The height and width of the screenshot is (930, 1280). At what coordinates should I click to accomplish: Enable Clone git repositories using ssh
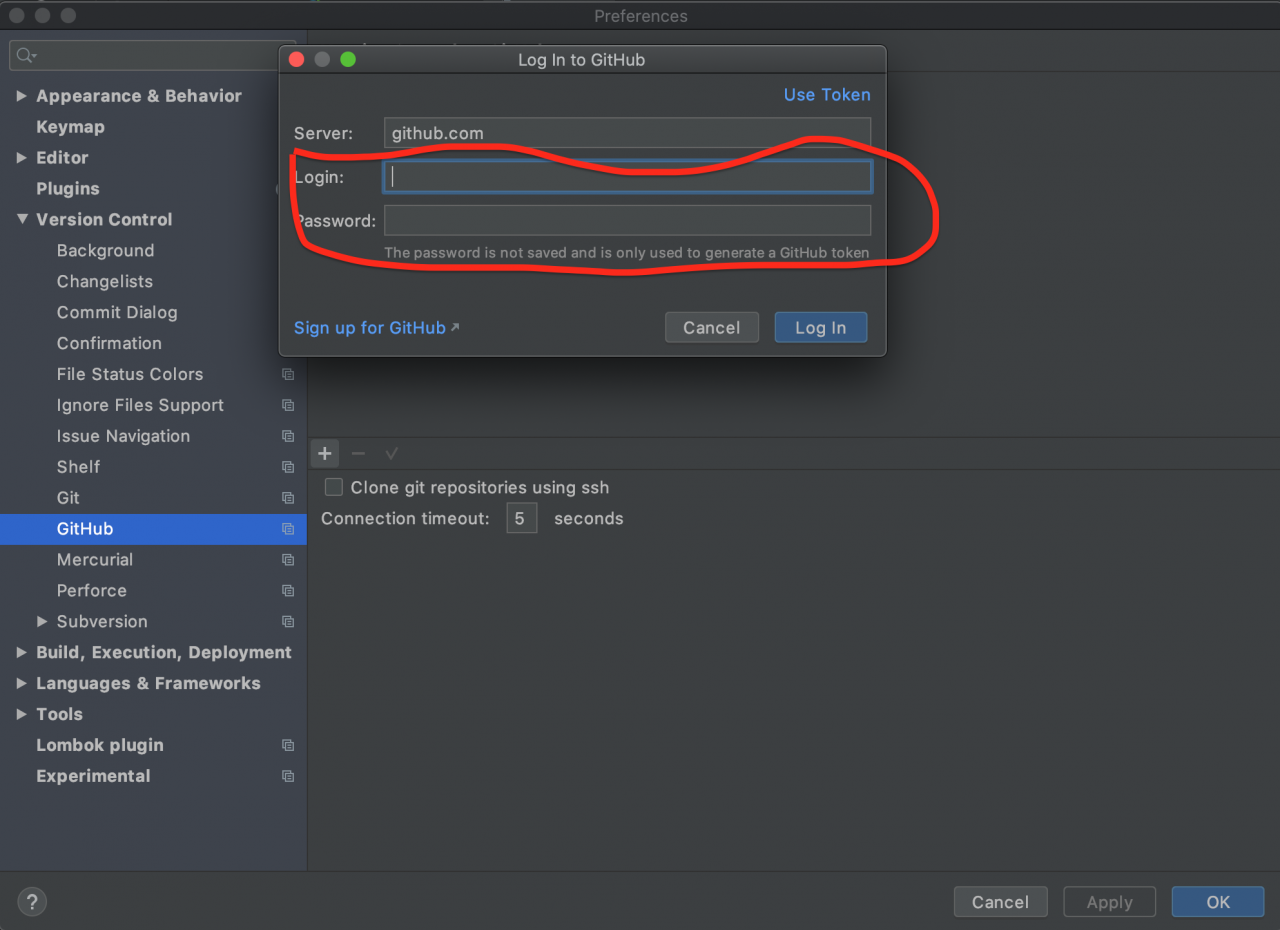(x=334, y=487)
